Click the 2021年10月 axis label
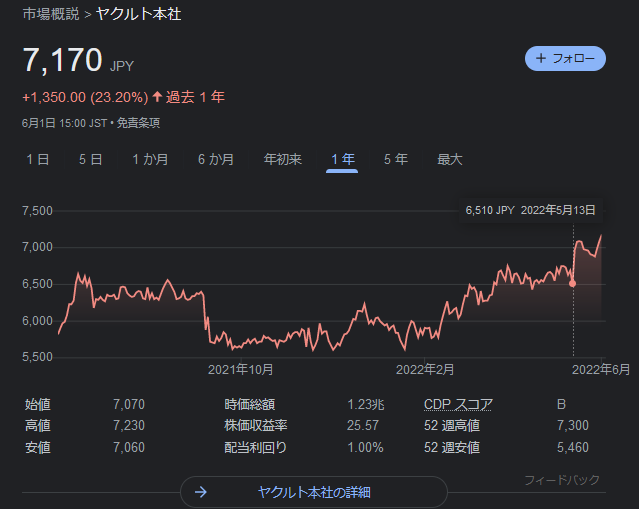 240,370
